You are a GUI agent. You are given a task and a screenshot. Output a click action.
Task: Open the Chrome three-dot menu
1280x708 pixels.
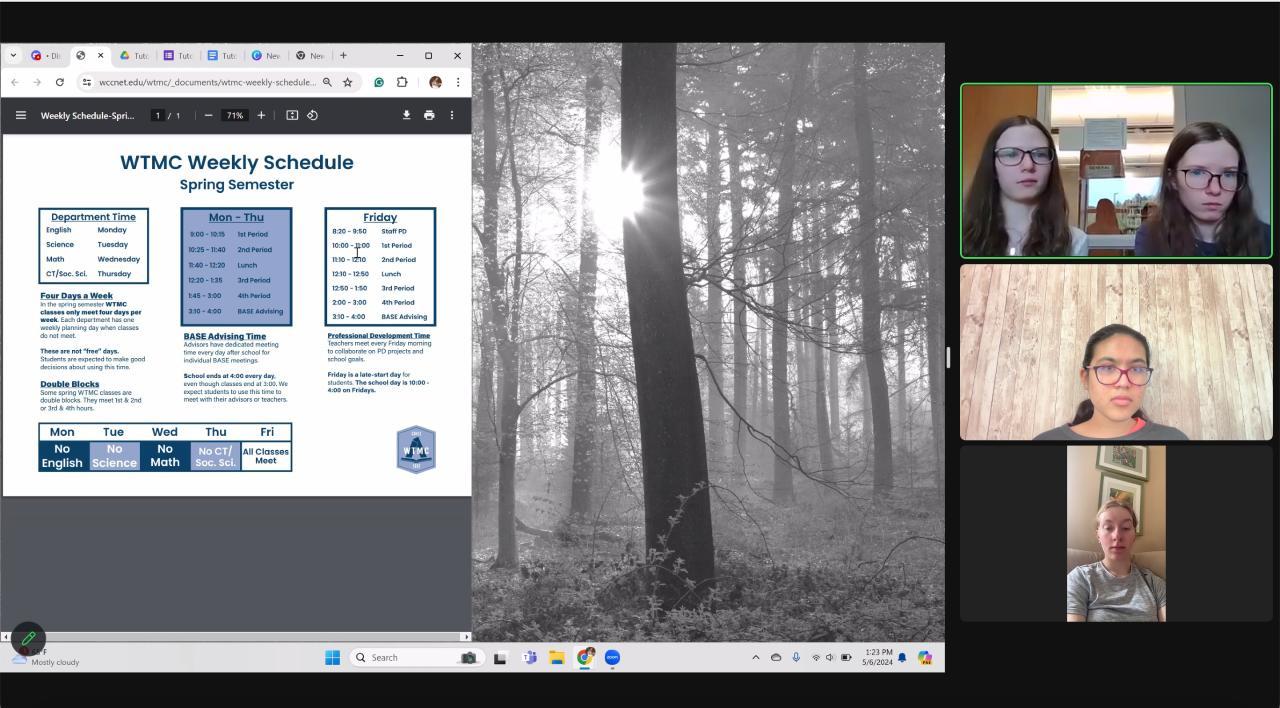click(458, 82)
